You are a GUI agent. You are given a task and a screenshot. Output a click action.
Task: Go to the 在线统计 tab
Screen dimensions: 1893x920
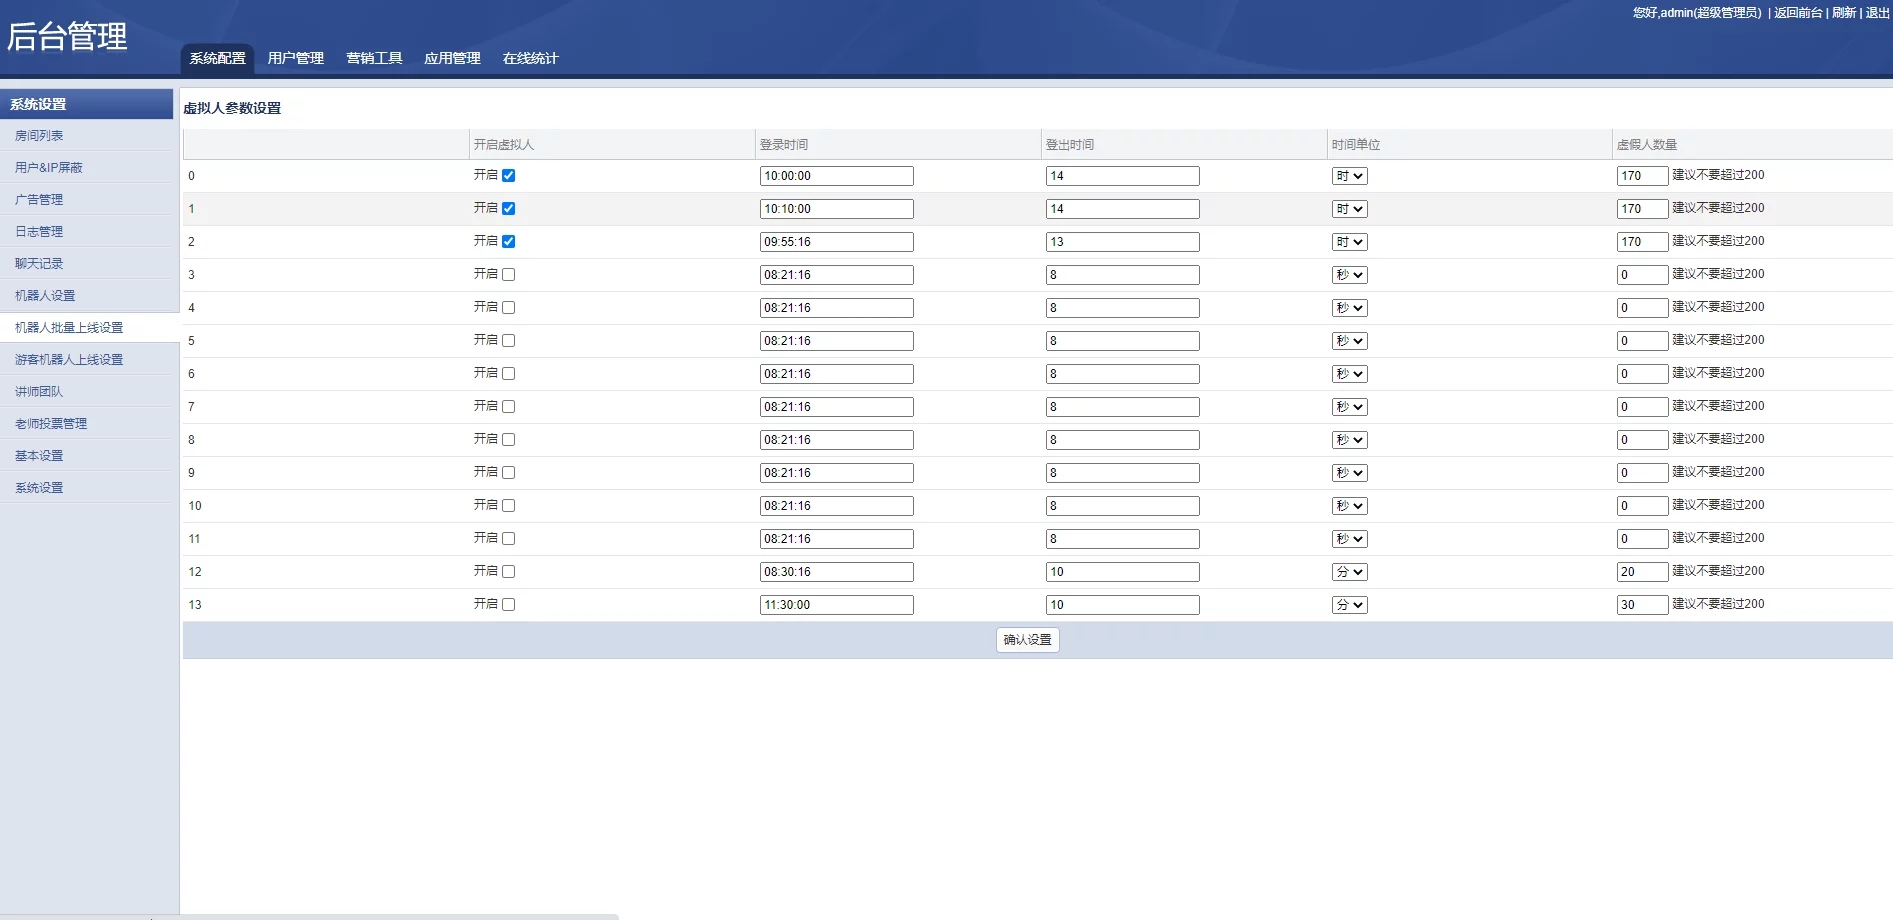tap(530, 58)
